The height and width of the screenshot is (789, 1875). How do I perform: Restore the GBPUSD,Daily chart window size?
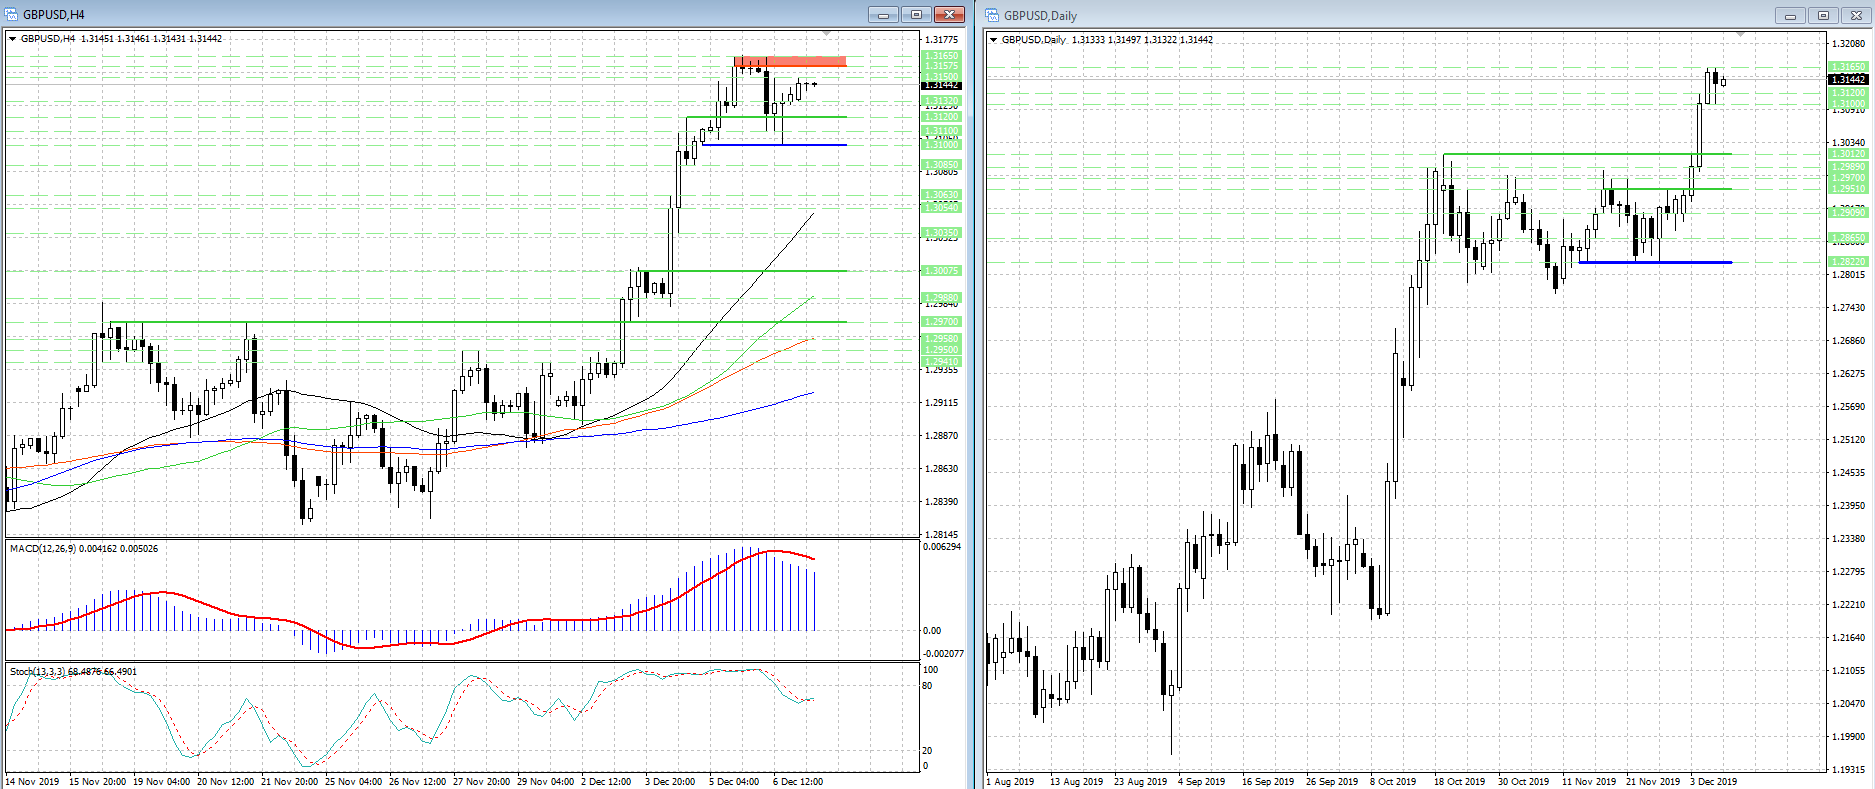(1822, 15)
